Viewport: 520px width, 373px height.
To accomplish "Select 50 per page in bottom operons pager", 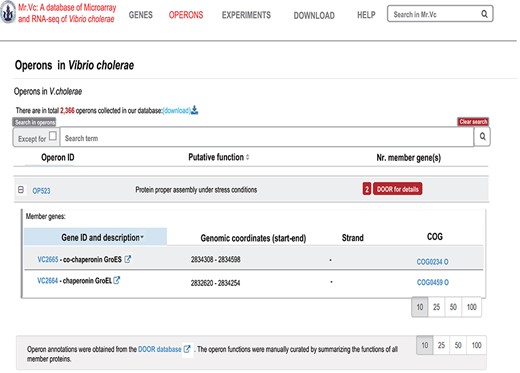I will tap(458, 345).
